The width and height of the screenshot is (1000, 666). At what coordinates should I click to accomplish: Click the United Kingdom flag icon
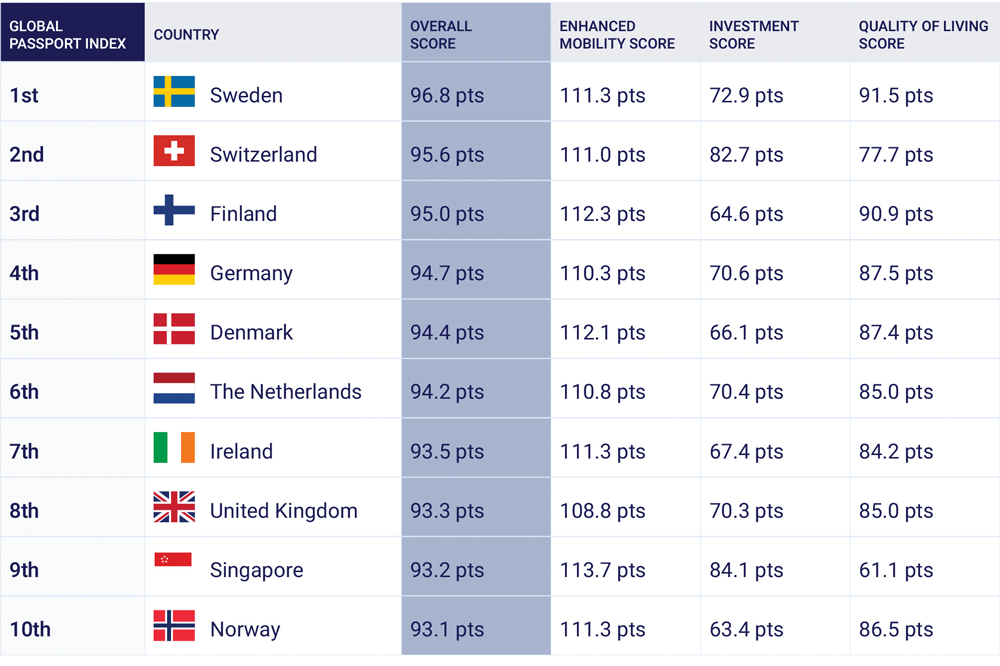(x=174, y=507)
